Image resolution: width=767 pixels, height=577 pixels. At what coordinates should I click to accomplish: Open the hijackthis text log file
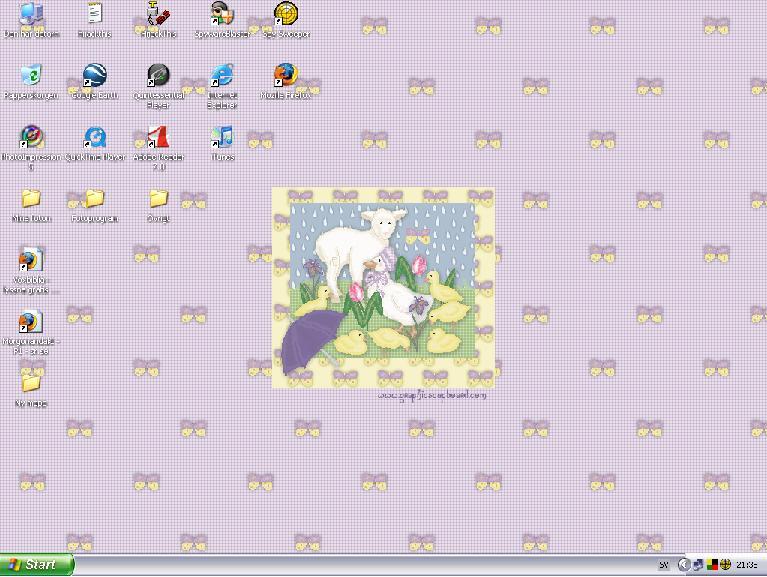coord(95,14)
